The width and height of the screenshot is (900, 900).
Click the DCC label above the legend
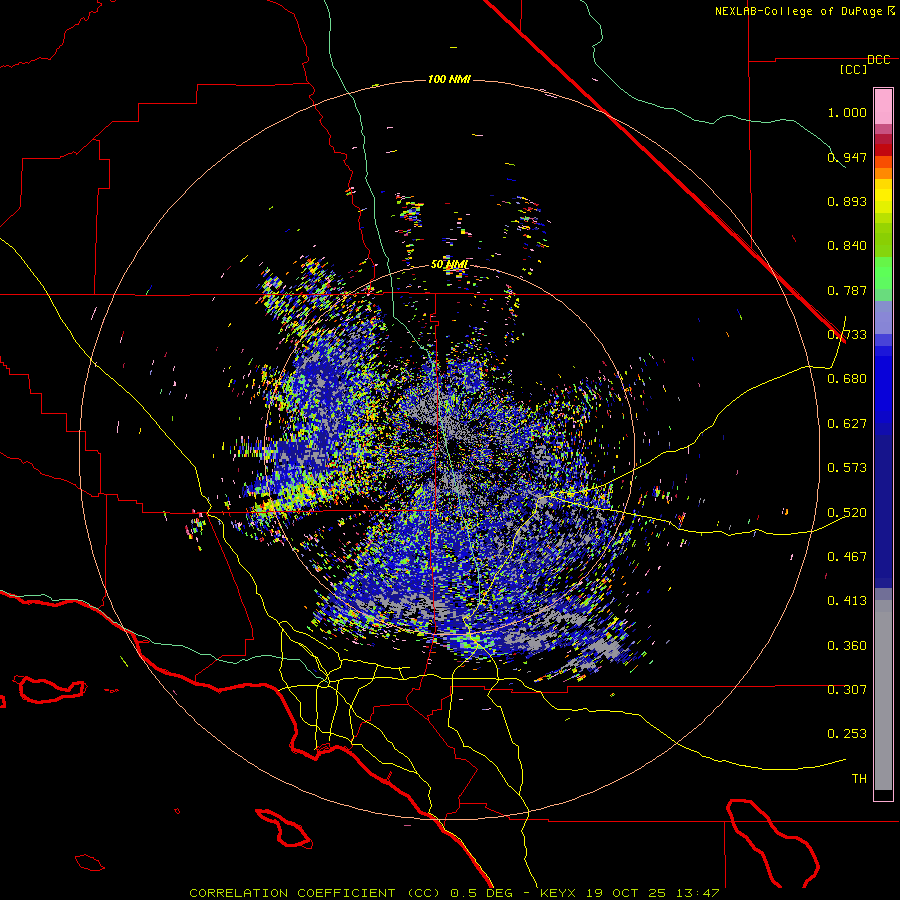(x=878, y=60)
